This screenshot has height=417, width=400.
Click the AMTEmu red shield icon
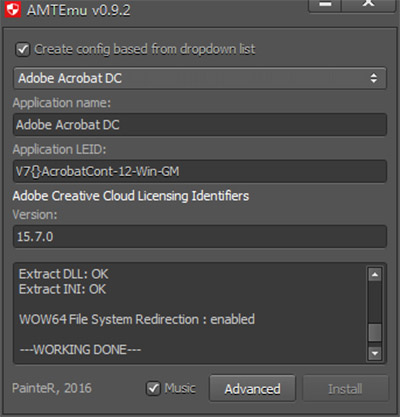point(13,9)
